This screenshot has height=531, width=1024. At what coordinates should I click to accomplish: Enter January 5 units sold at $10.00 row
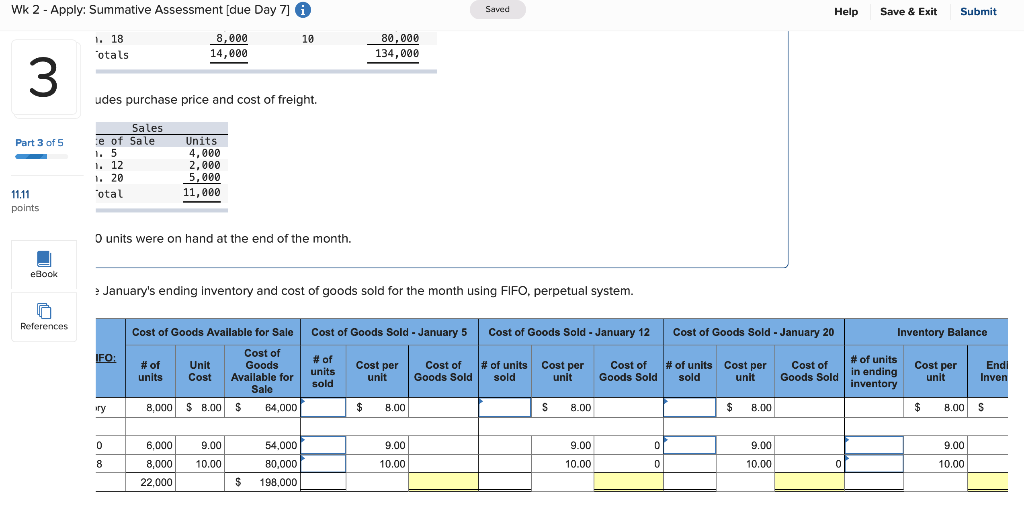pyautogui.click(x=323, y=464)
